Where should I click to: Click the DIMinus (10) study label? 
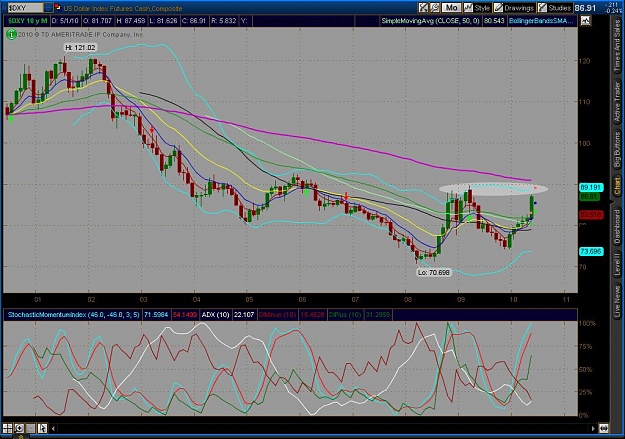(x=277, y=315)
